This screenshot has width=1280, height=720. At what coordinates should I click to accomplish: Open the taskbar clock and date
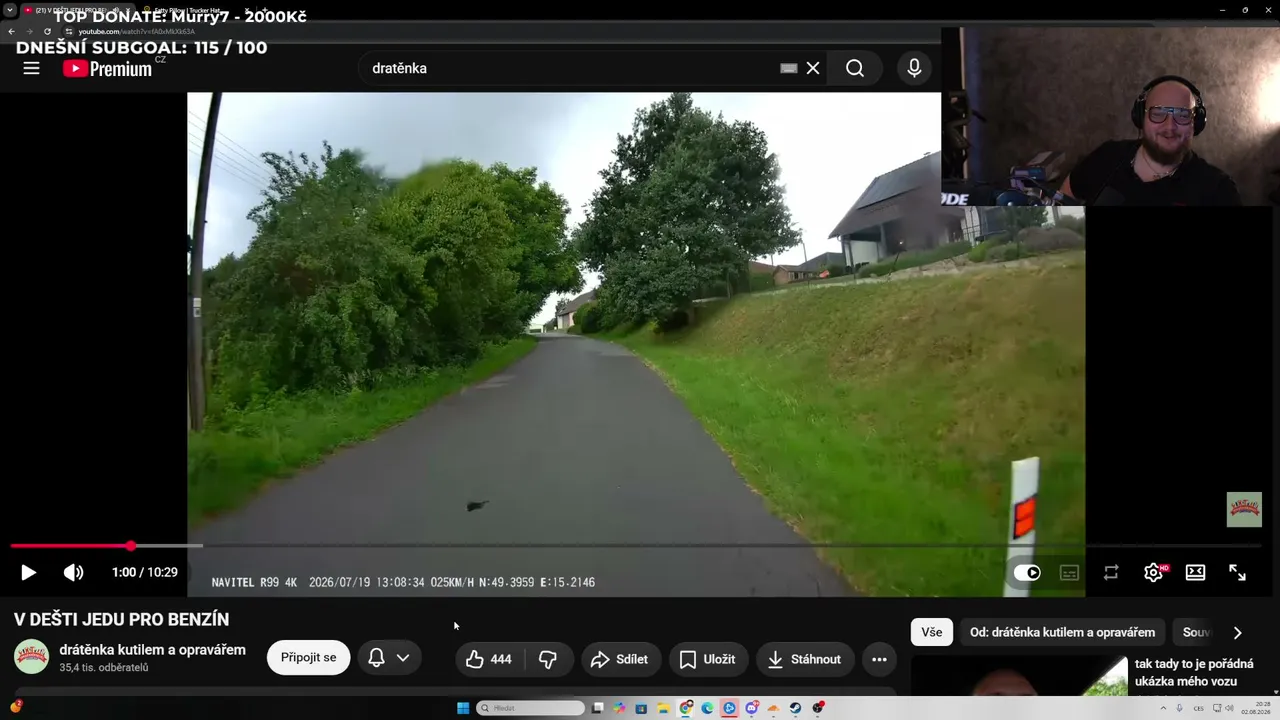[x=1258, y=708]
